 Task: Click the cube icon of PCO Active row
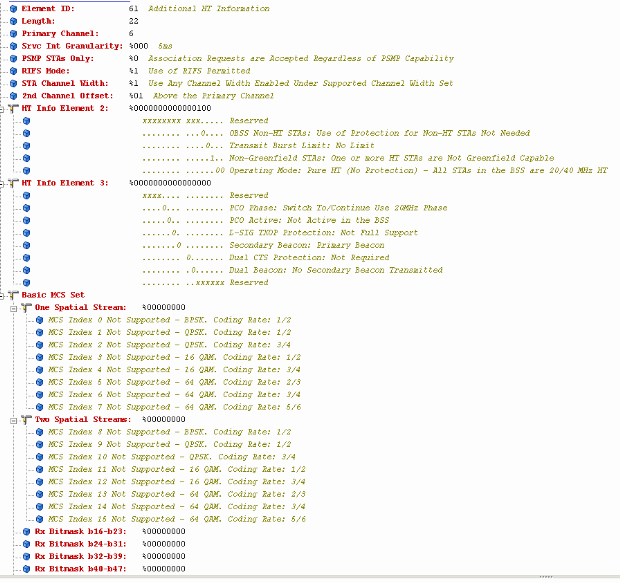(x=26, y=221)
